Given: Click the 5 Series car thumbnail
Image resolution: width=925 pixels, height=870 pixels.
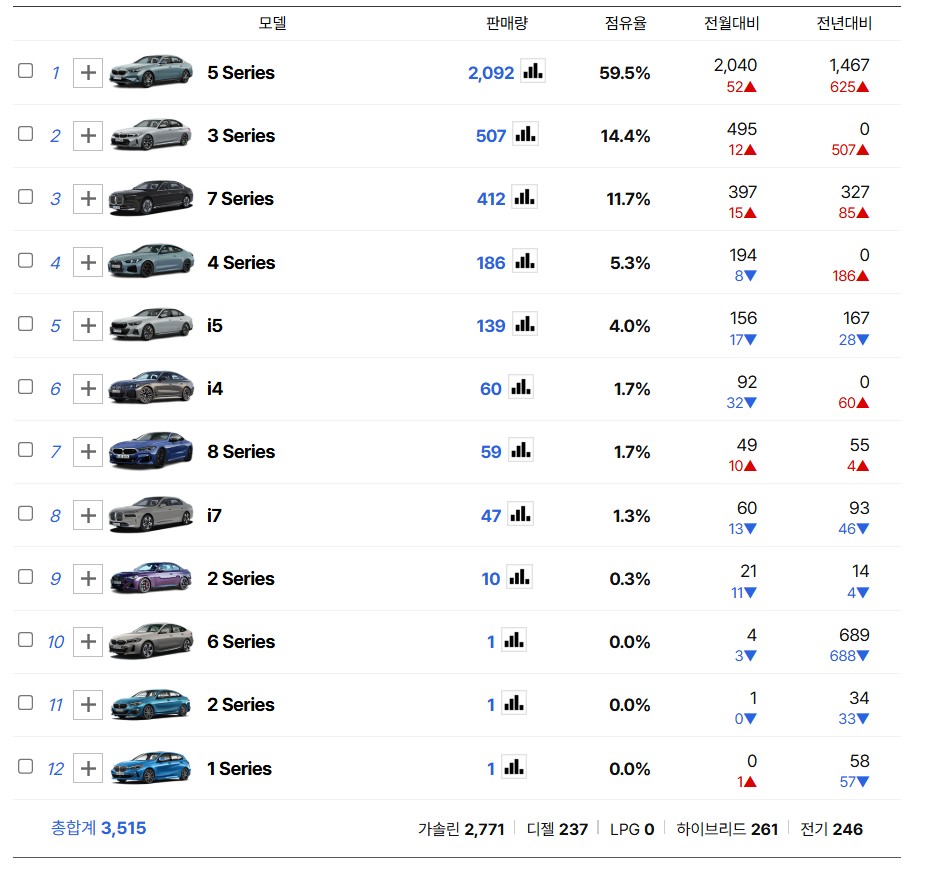Looking at the screenshot, I should pos(151,71).
